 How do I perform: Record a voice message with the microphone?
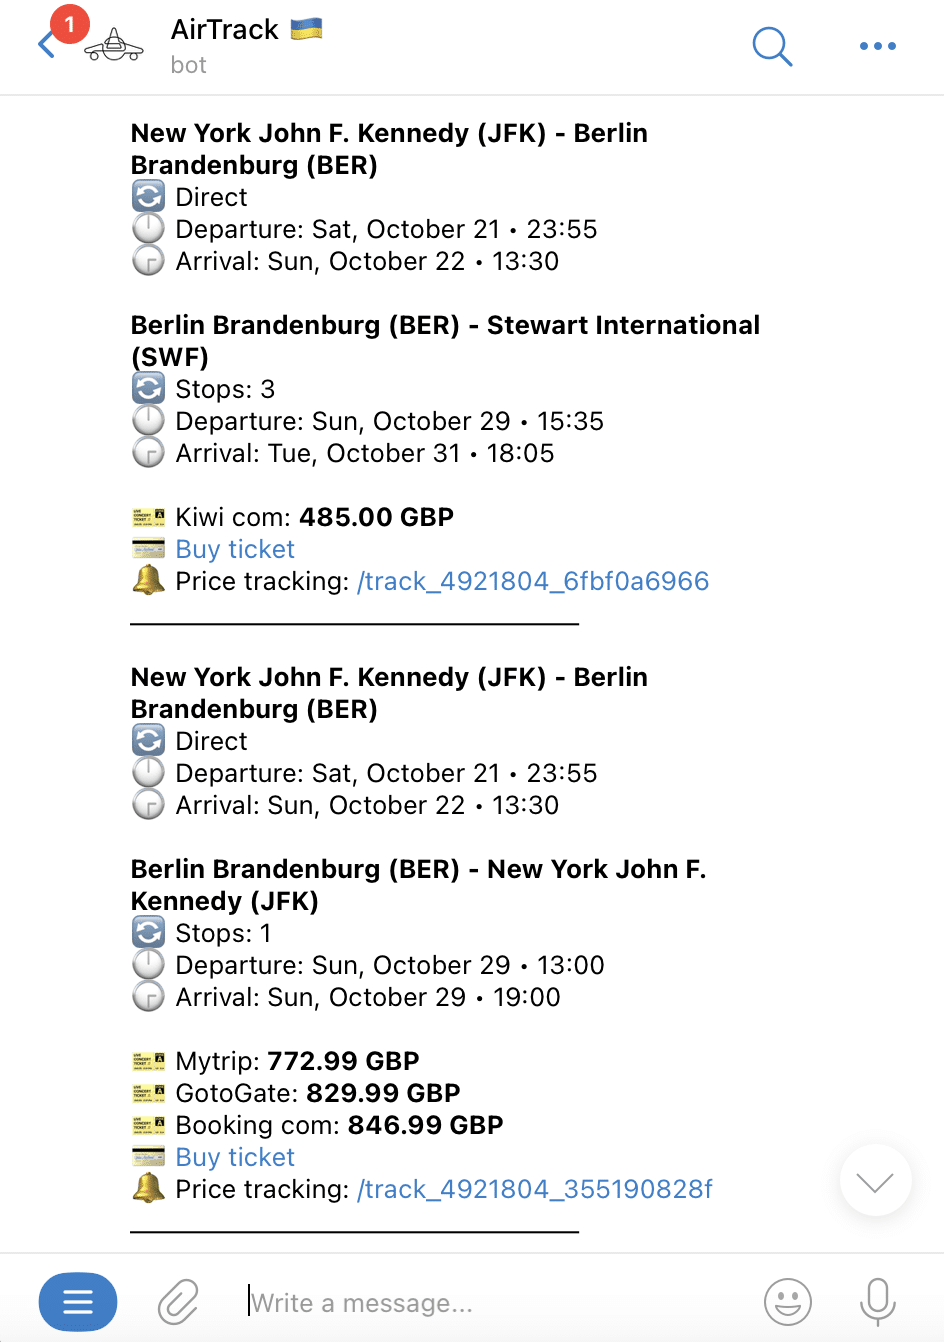[x=877, y=1302]
